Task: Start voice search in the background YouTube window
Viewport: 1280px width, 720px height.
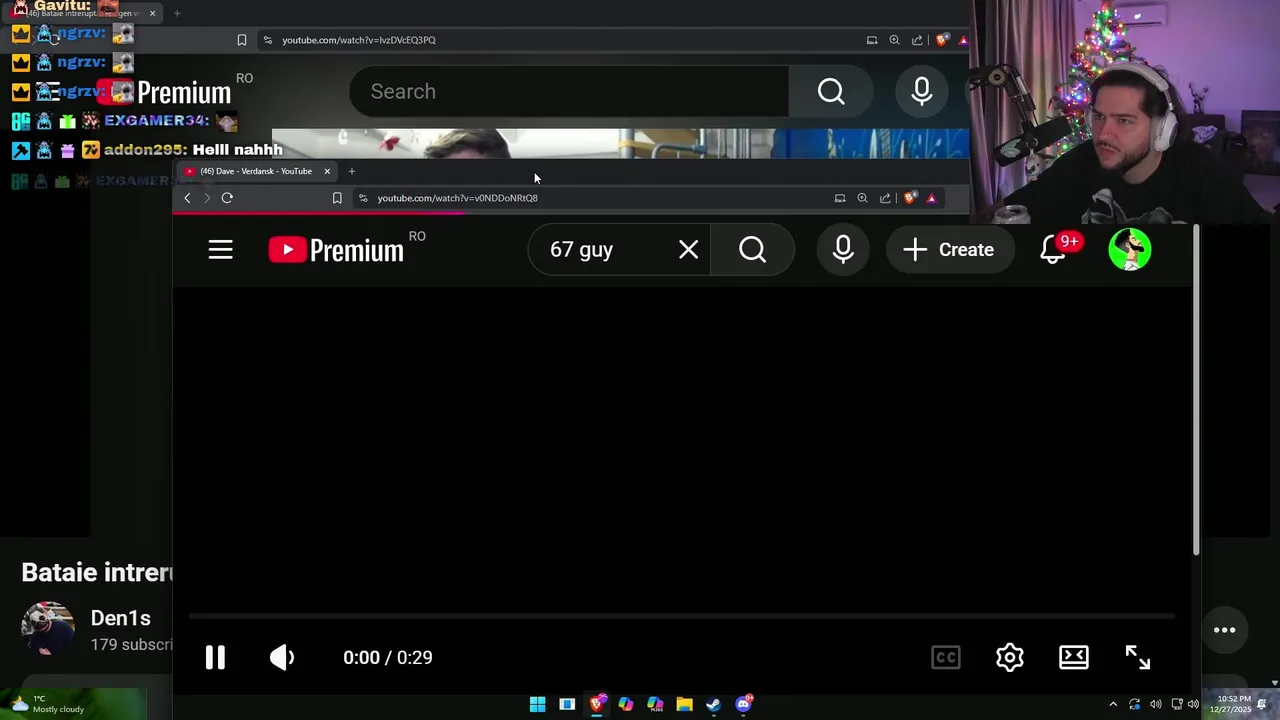Action: [922, 92]
